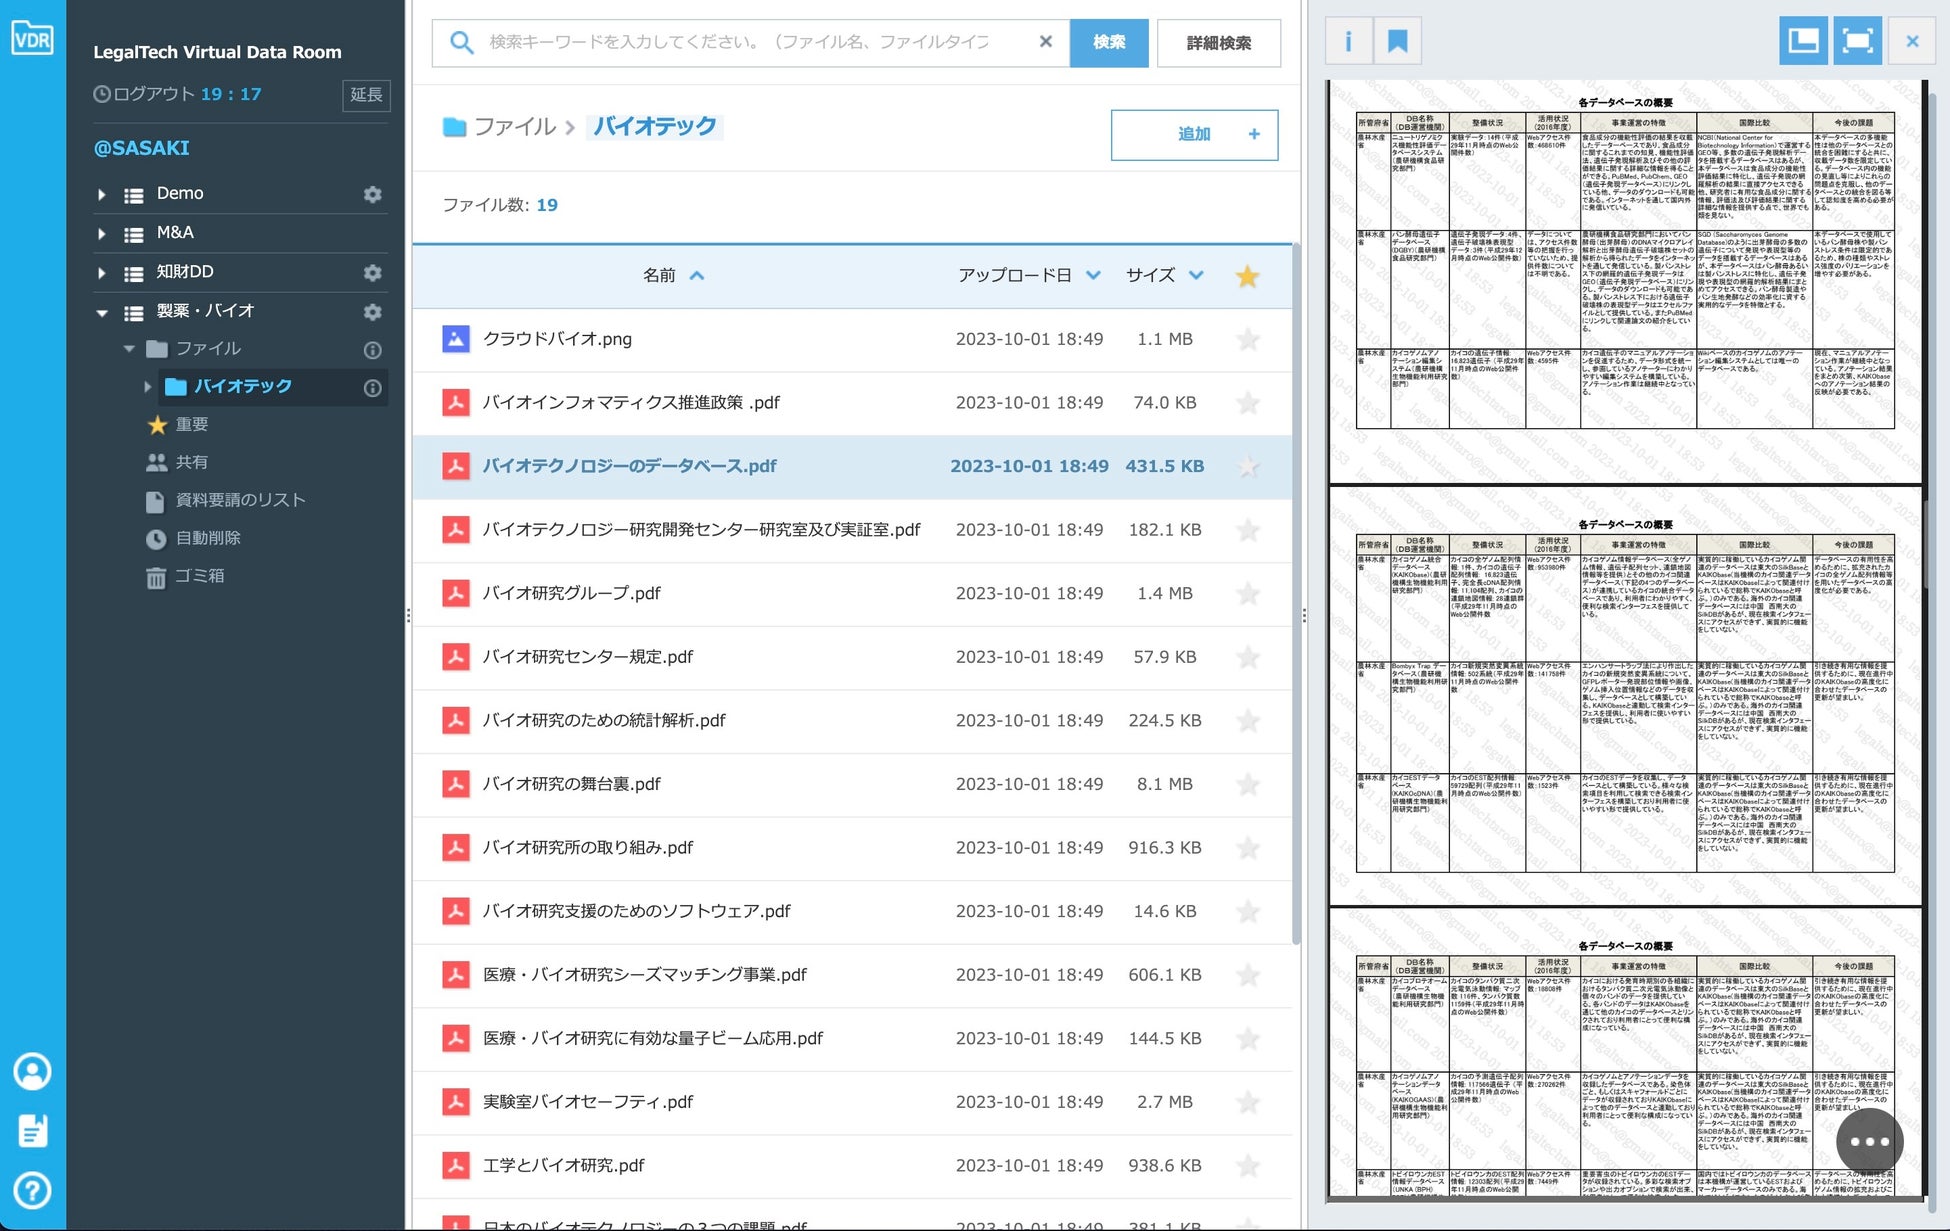This screenshot has height=1231, width=1950.
Task: Switch preview to split panel layout
Action: tap(1803, 41)
